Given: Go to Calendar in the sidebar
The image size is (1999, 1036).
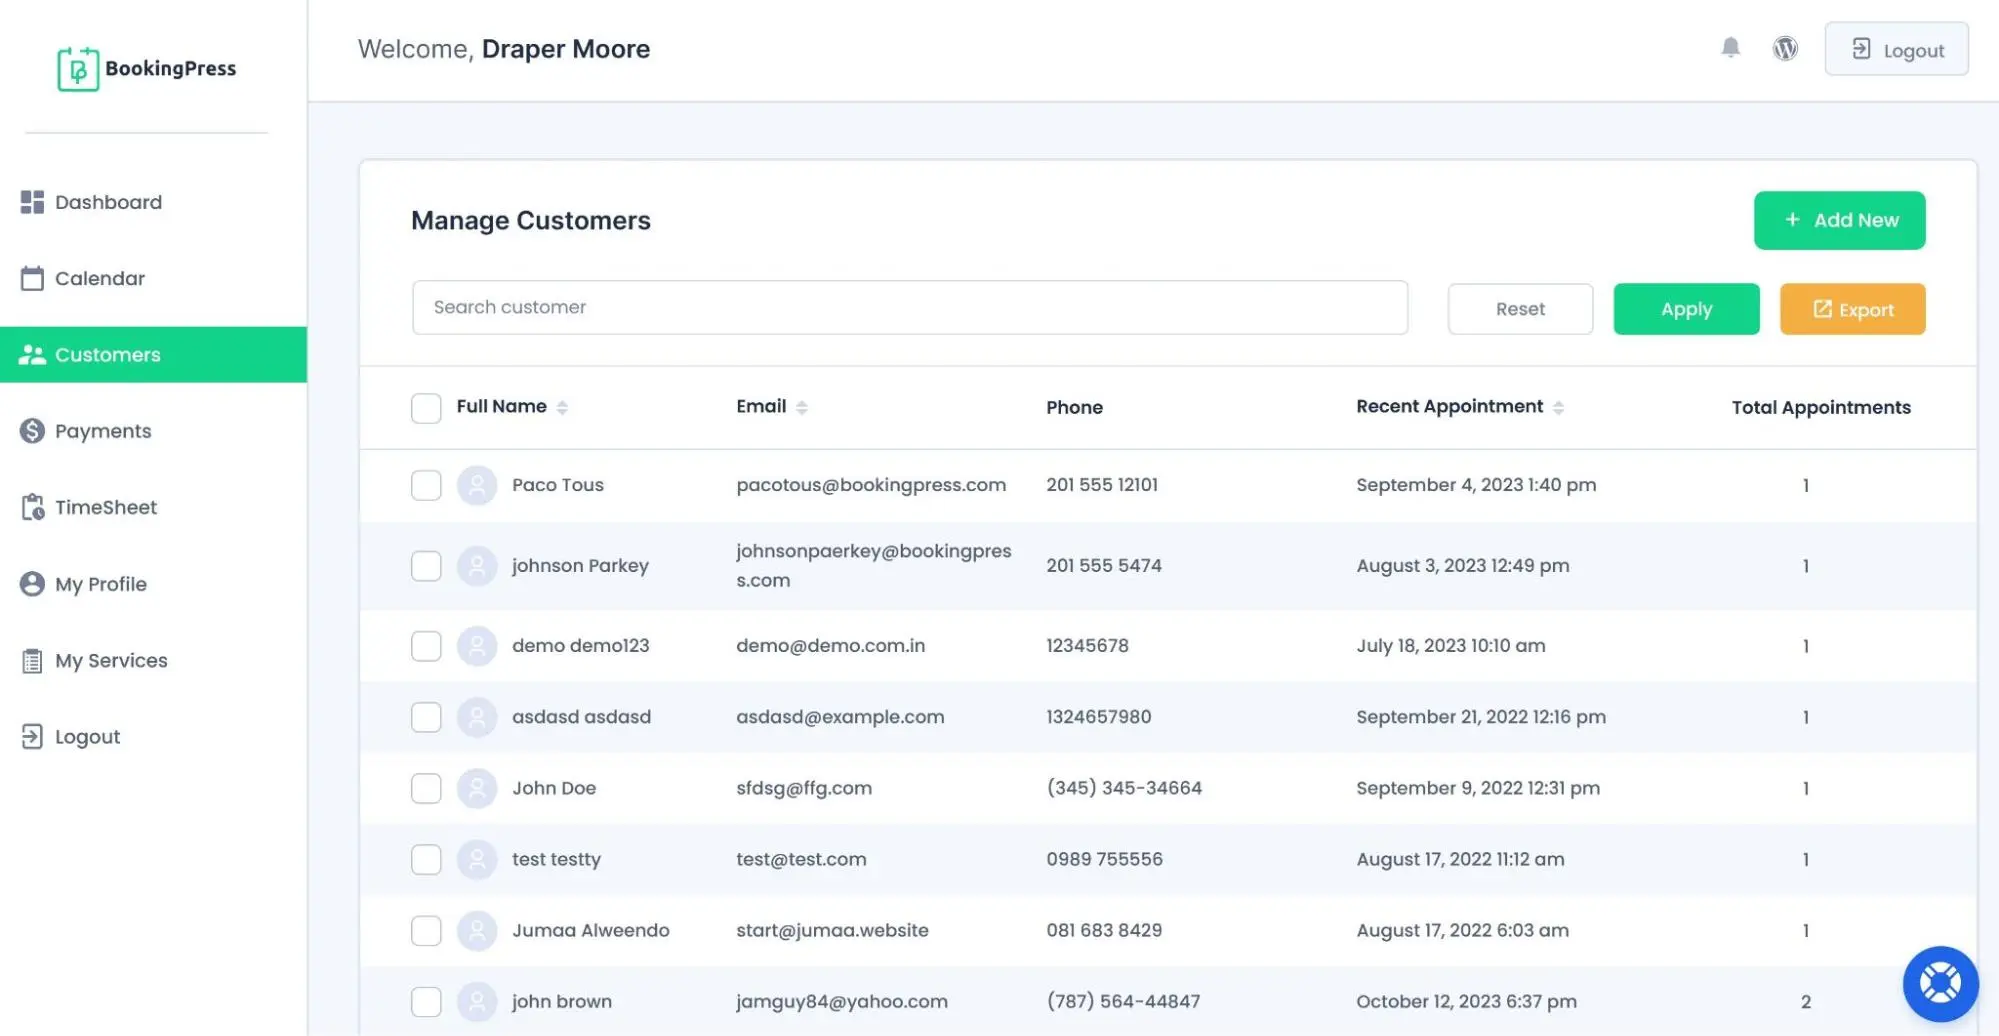Looking at the screenshot, I should tap(99, 278).
